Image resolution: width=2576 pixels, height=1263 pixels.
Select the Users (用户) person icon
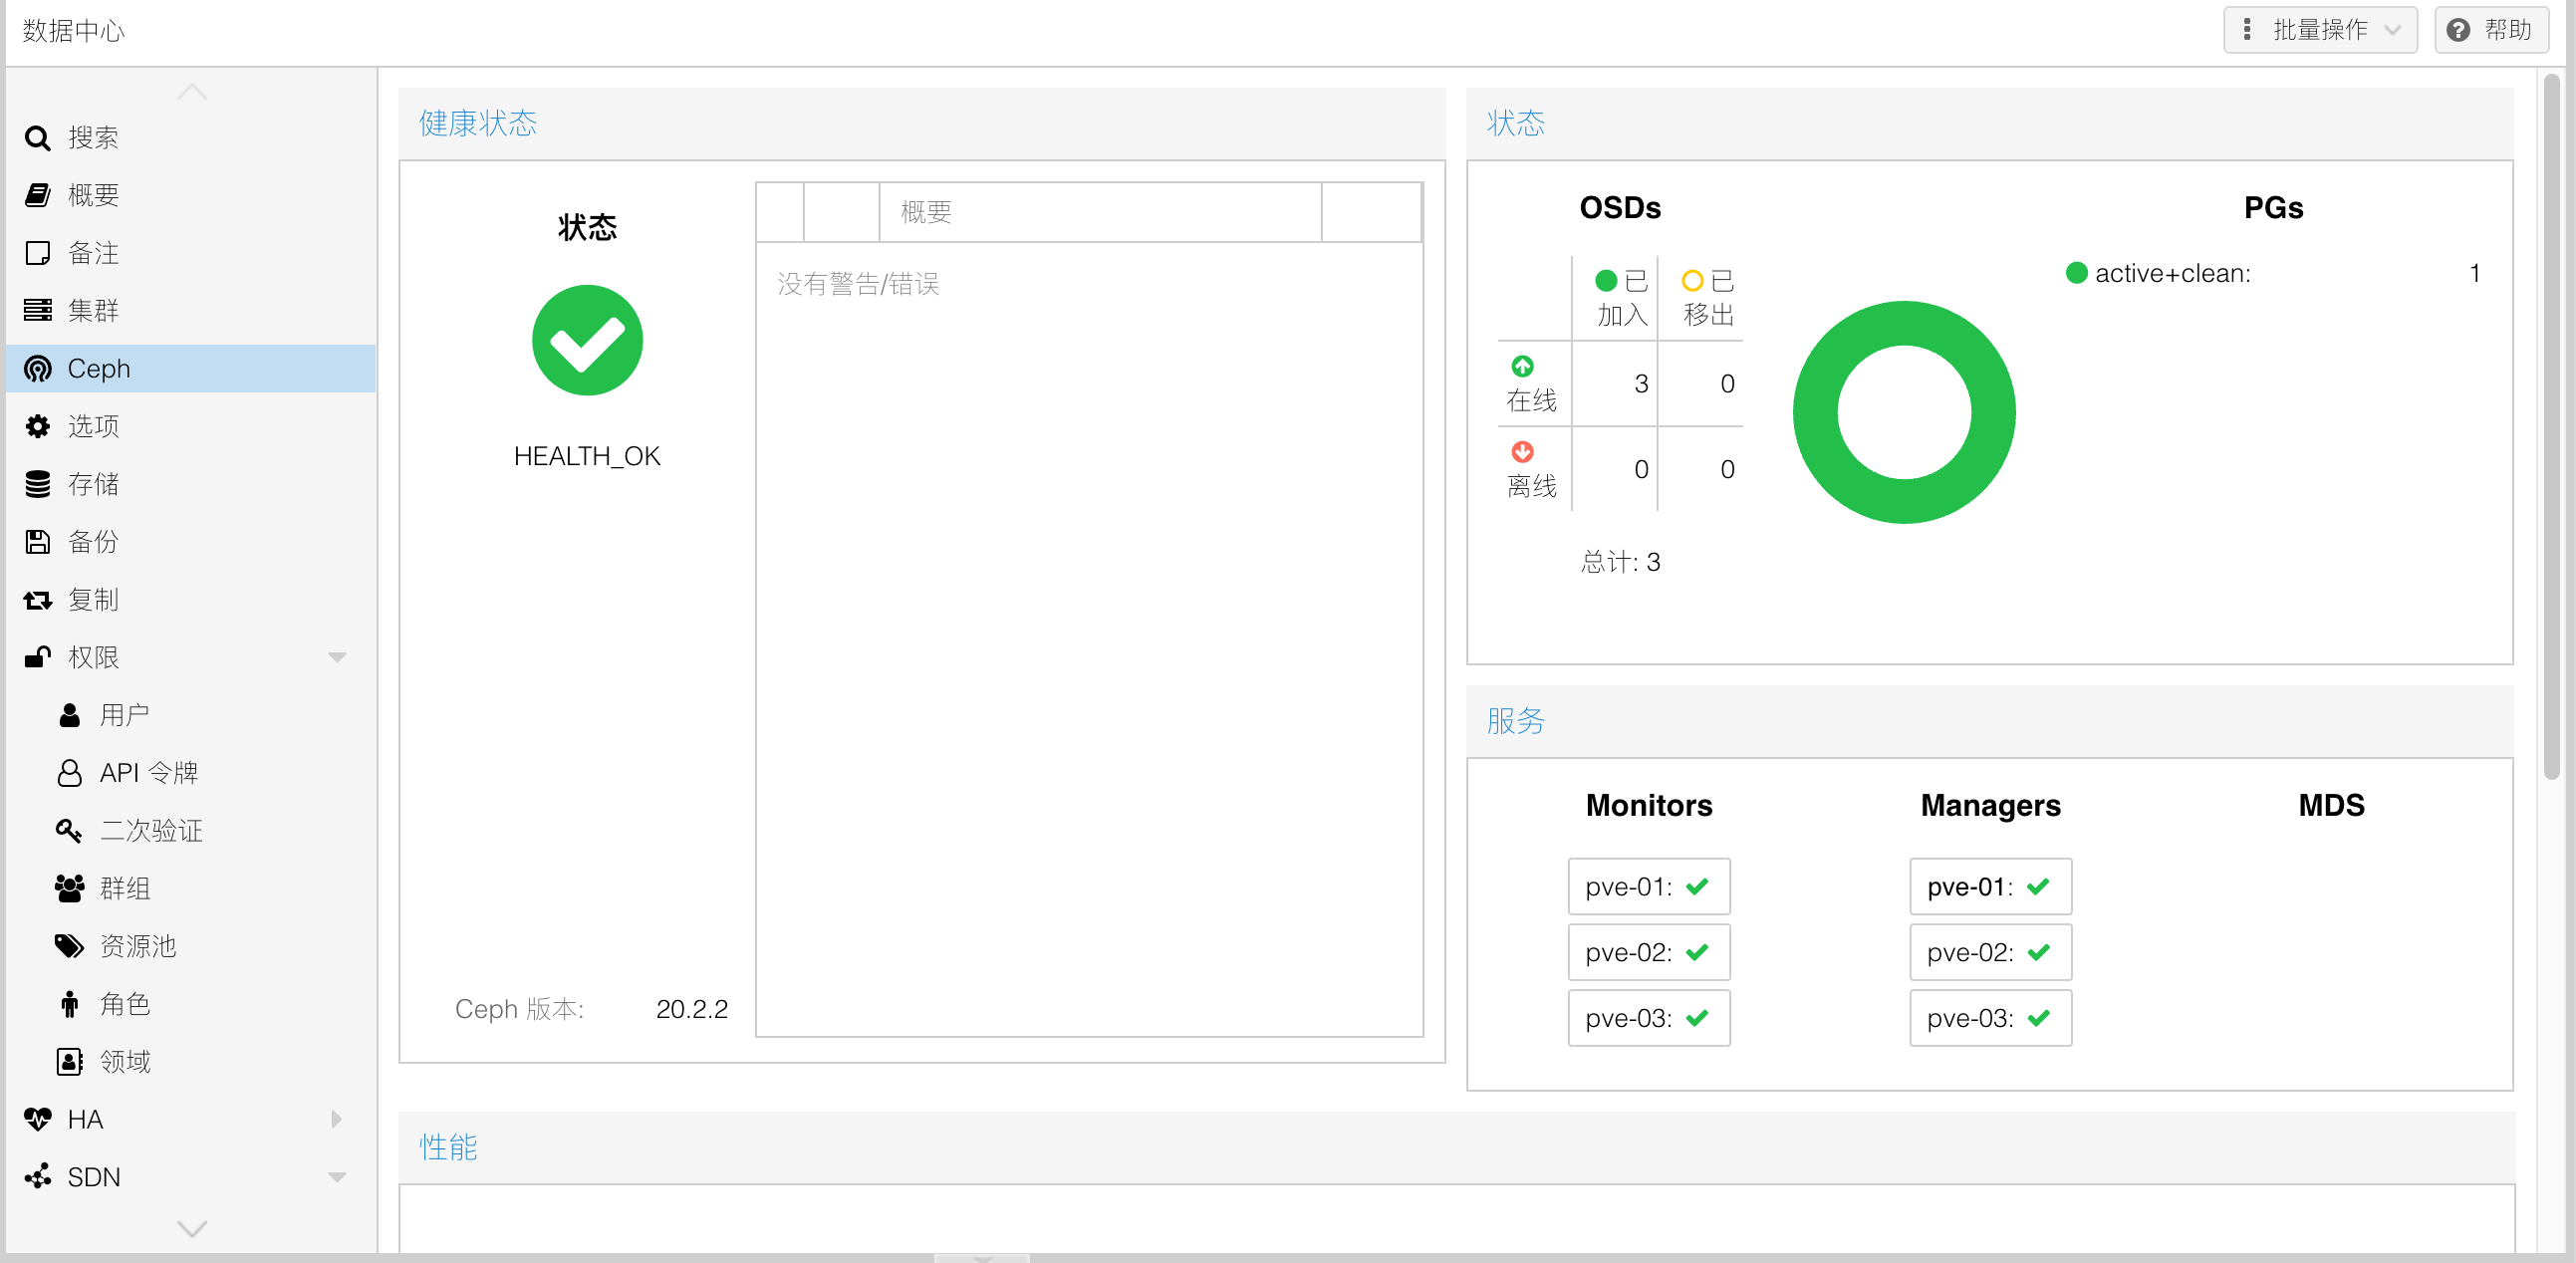click(x=69, y=715)
